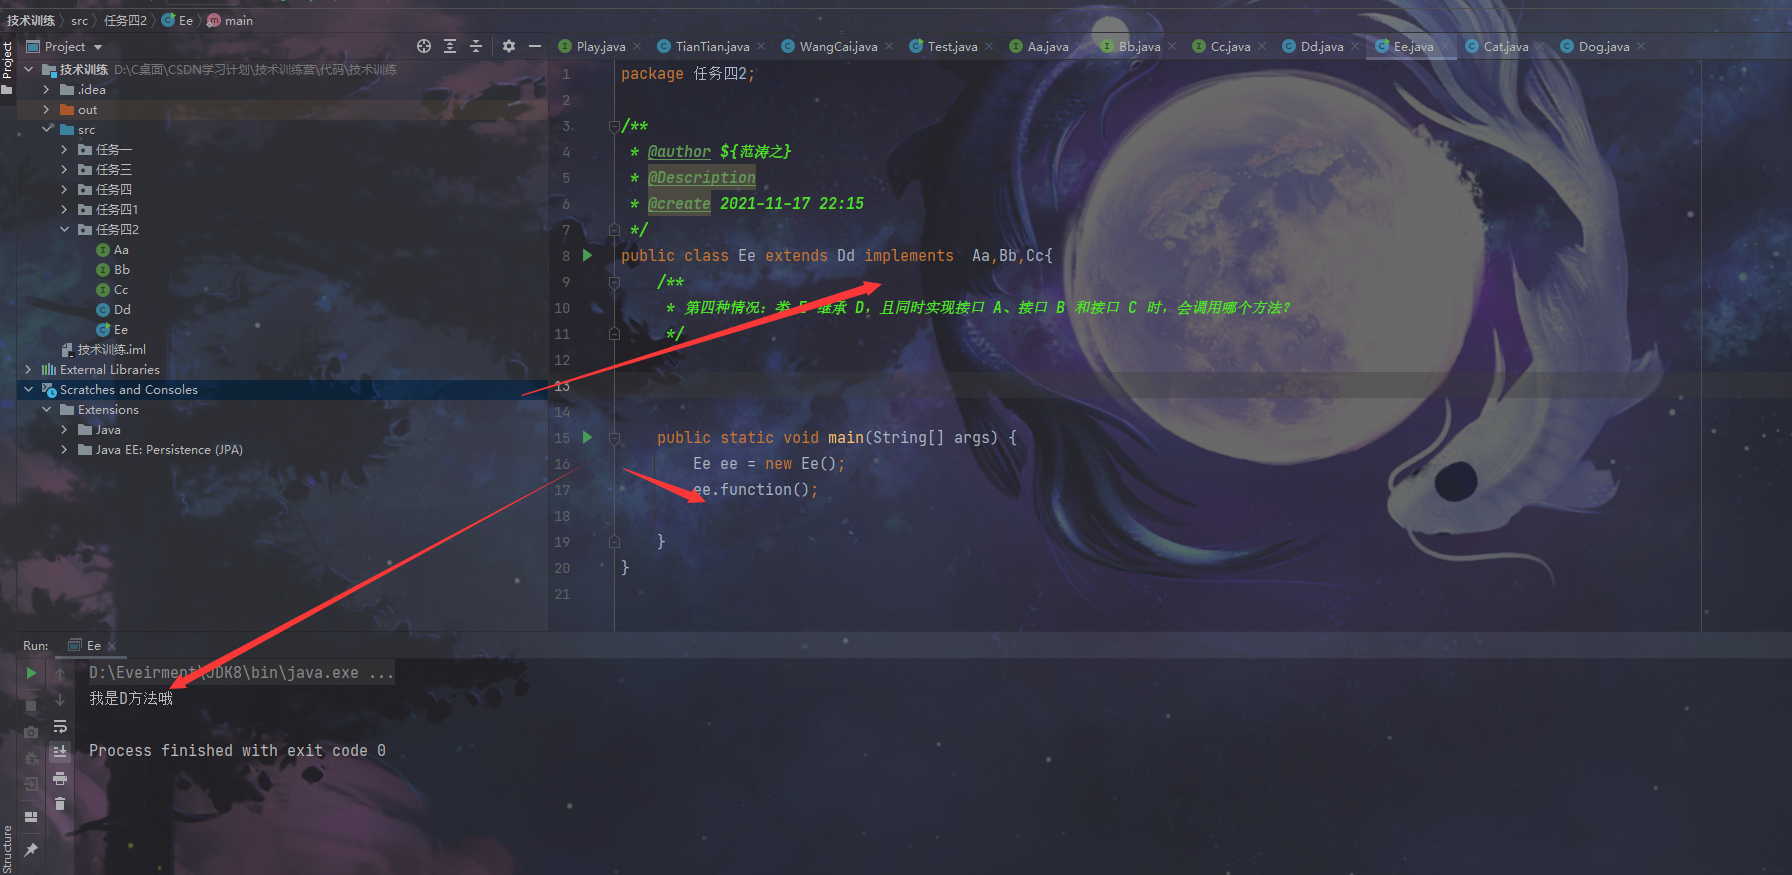Expand Java EE: Persistence (JPA) folder

tap(64, 449)
